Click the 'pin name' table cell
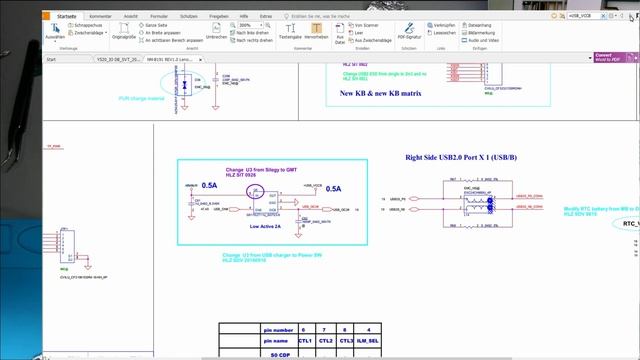This screenshot has width=640, height=360. (278, 341)
